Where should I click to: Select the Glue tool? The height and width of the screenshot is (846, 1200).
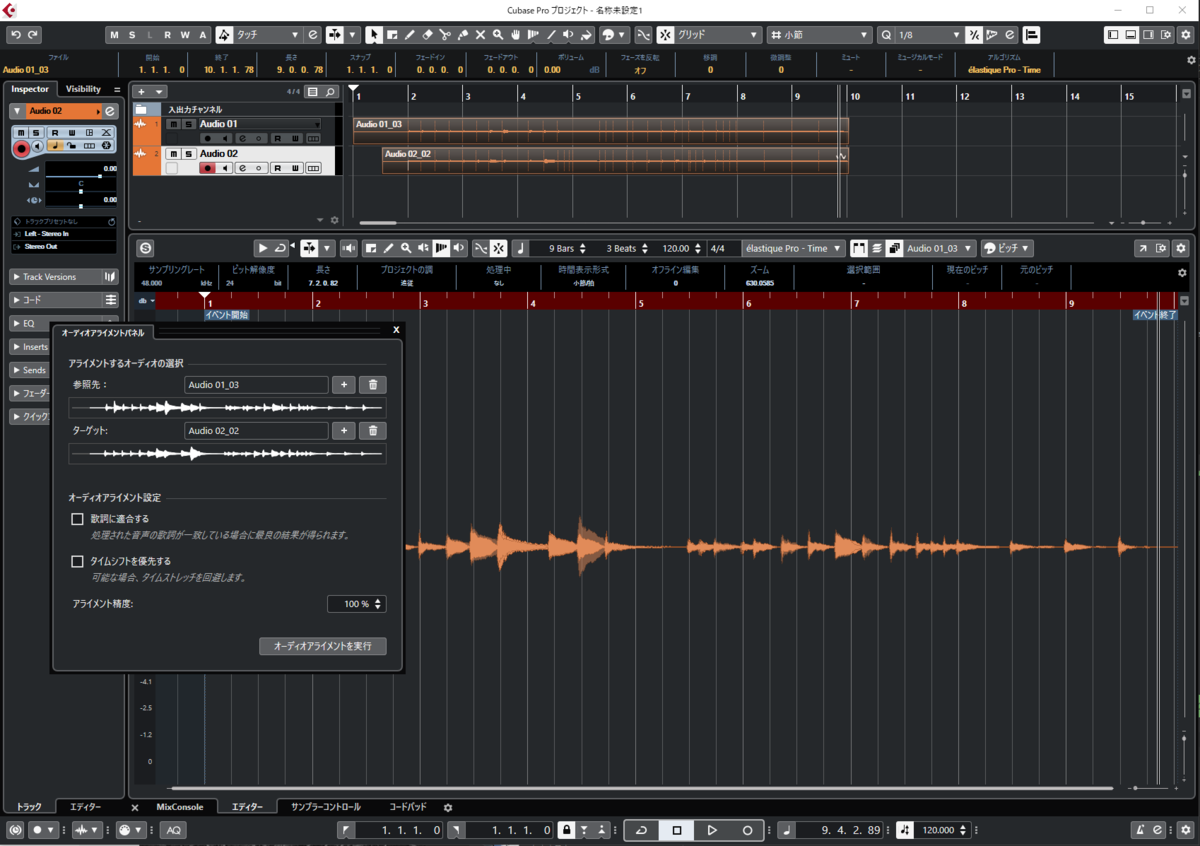coord(463,35)
